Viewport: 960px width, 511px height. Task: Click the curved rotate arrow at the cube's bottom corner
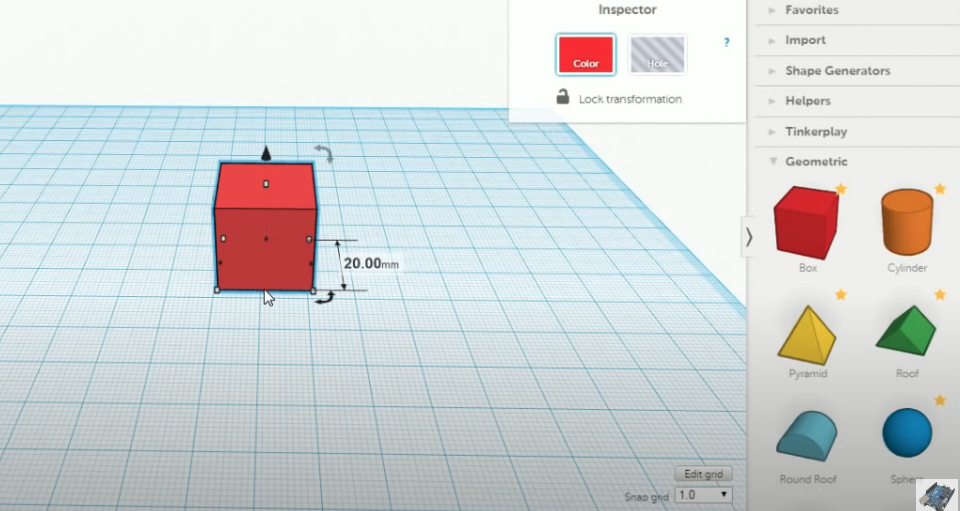tap(326, 297)
